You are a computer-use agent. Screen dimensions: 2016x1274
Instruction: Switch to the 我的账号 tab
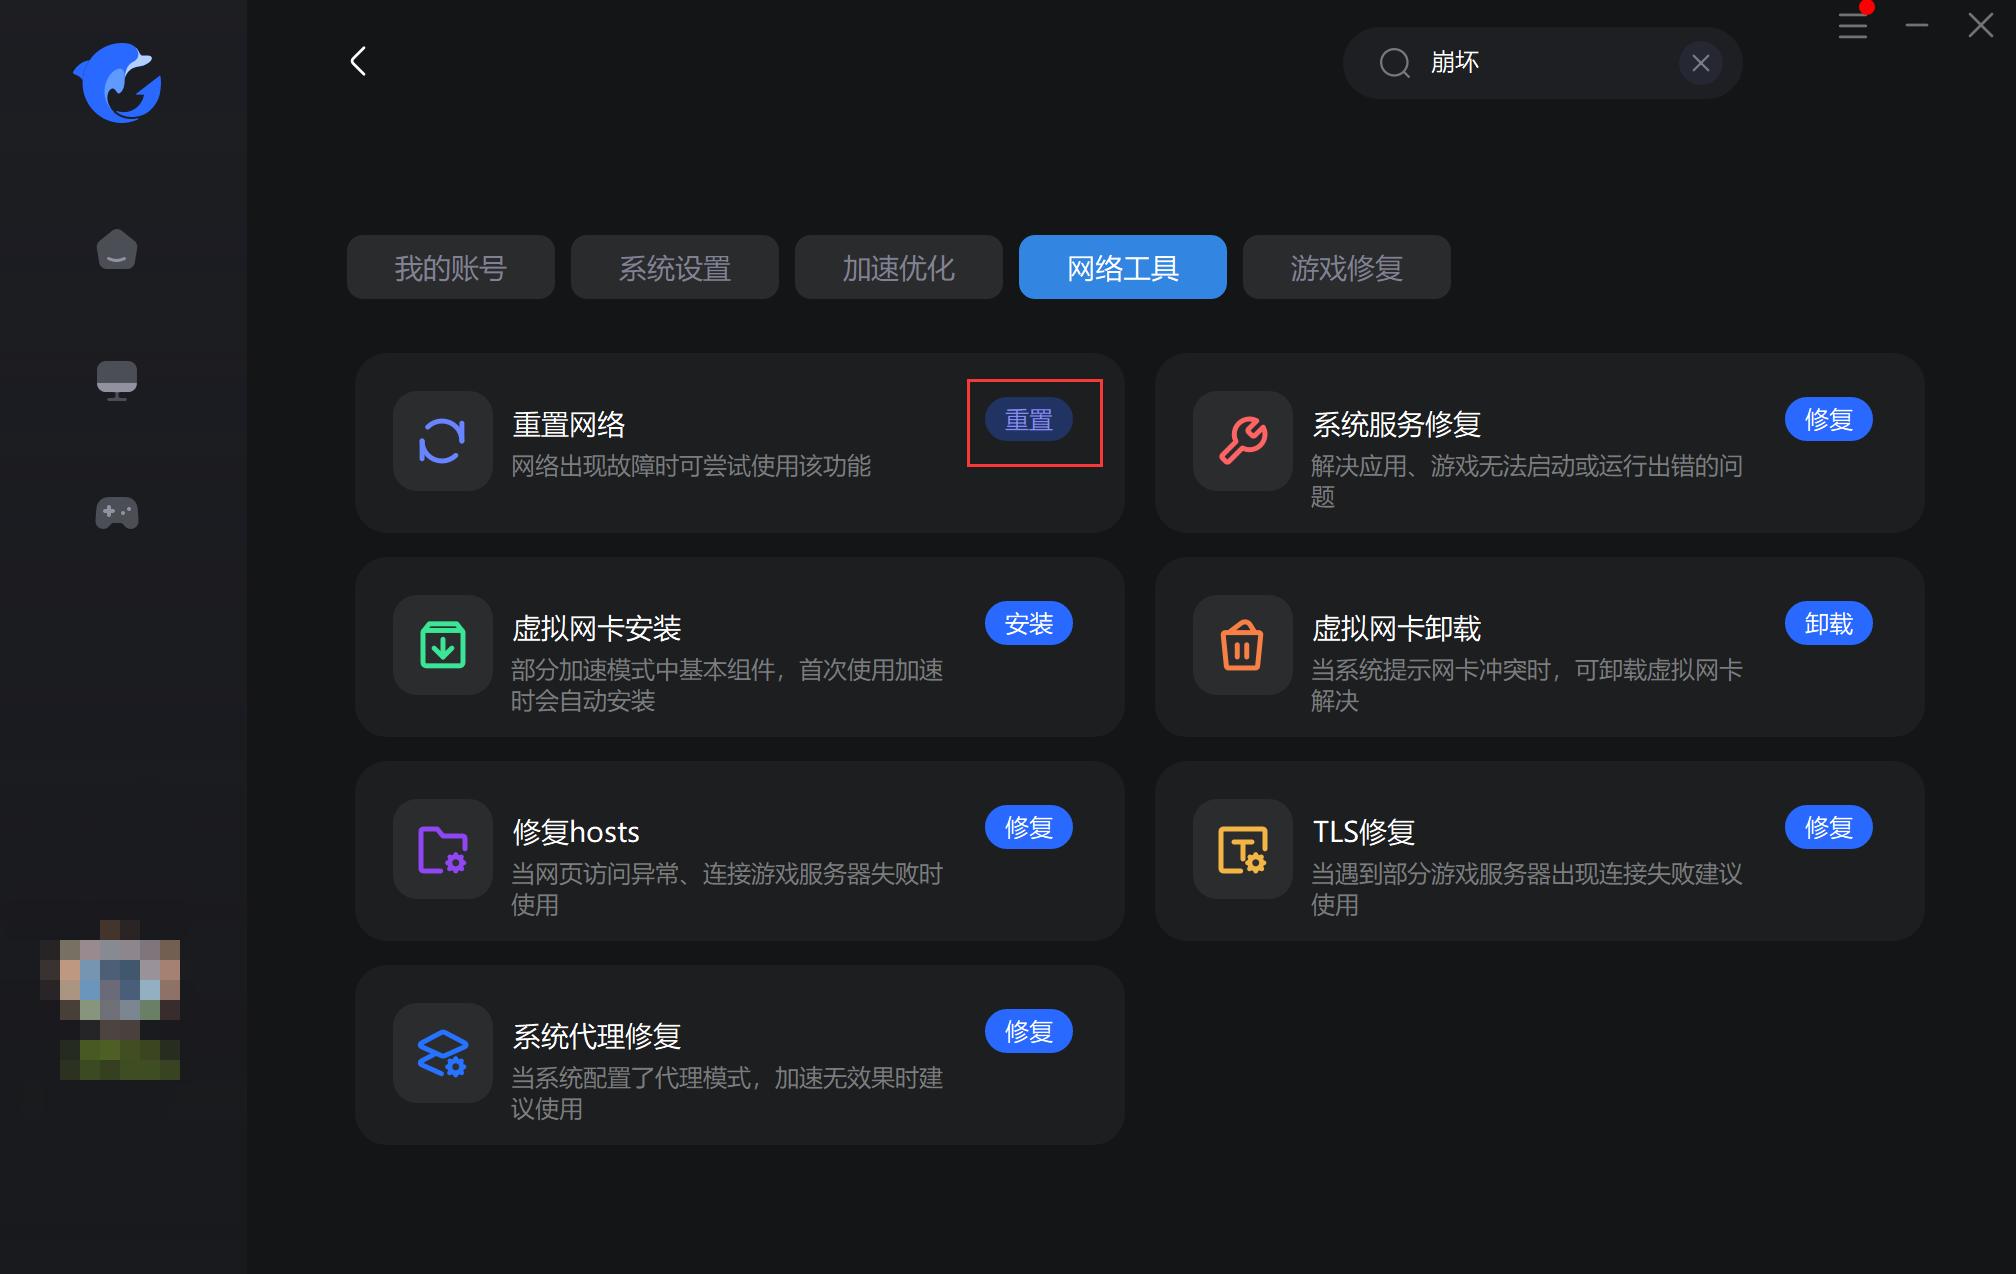click(x=450, y=267)
